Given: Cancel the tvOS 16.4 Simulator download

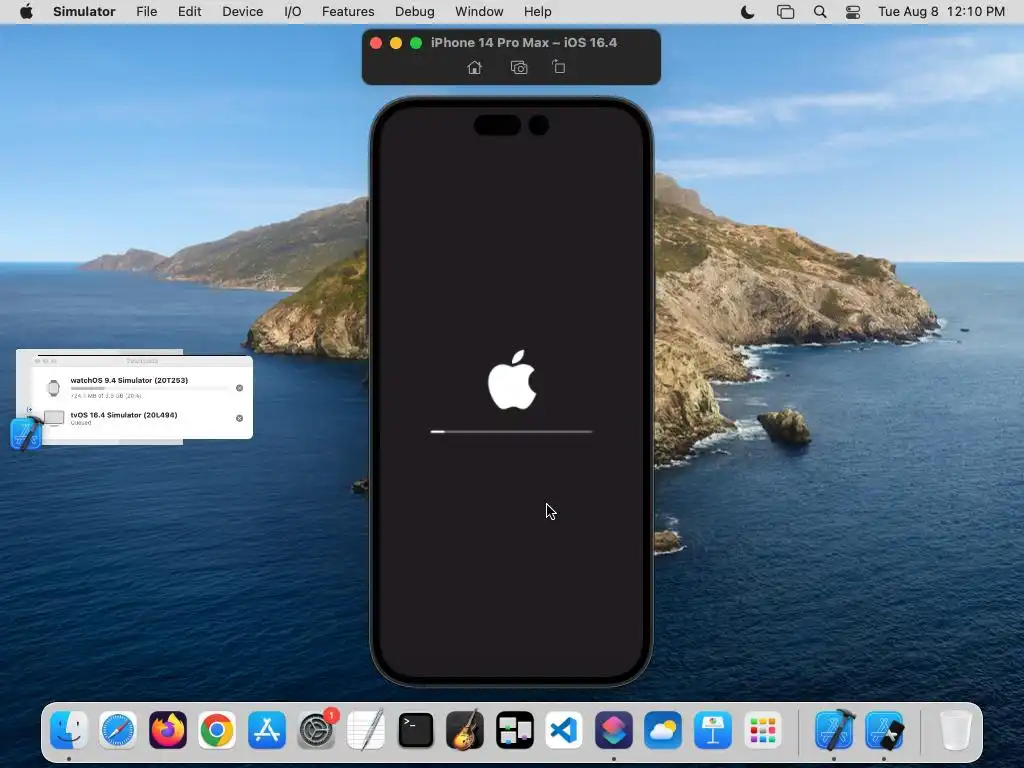Looking at the screenshot, I should pos(240,418).
